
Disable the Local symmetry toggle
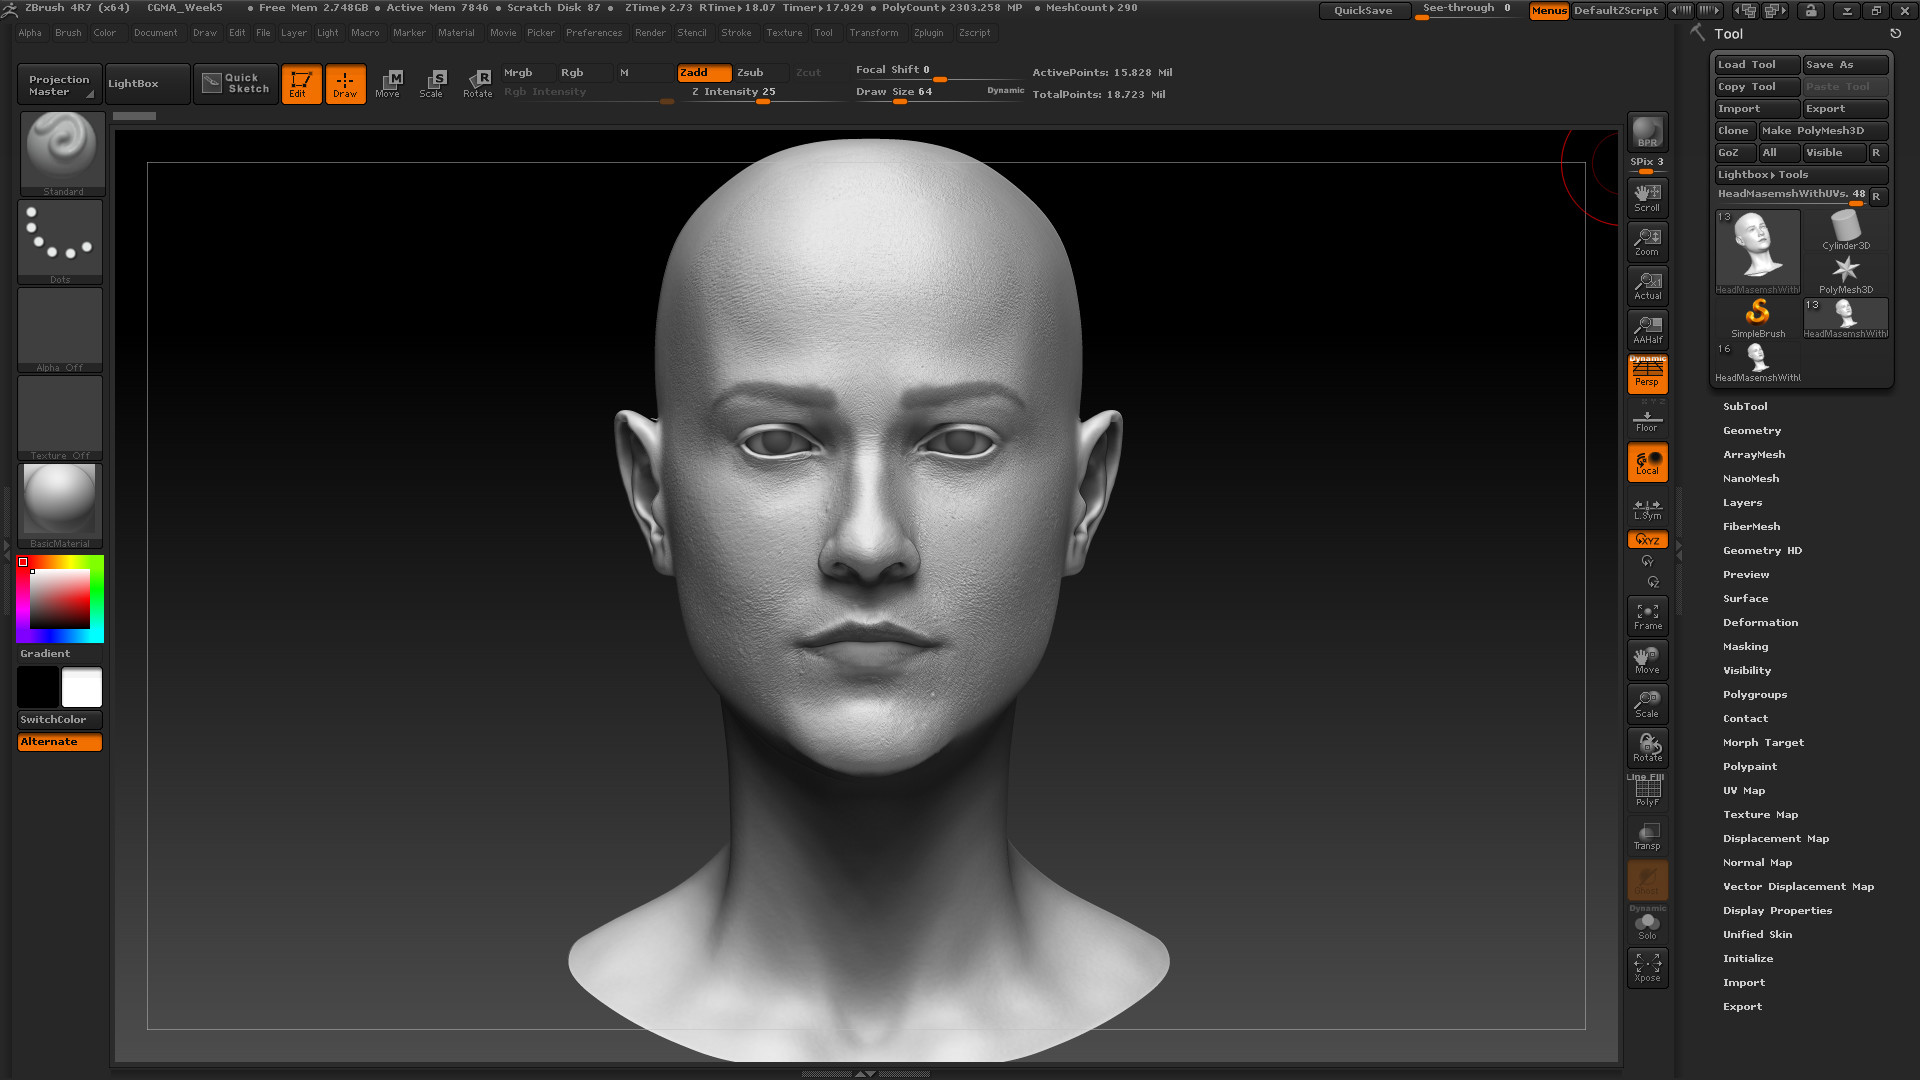[1647, 462]
